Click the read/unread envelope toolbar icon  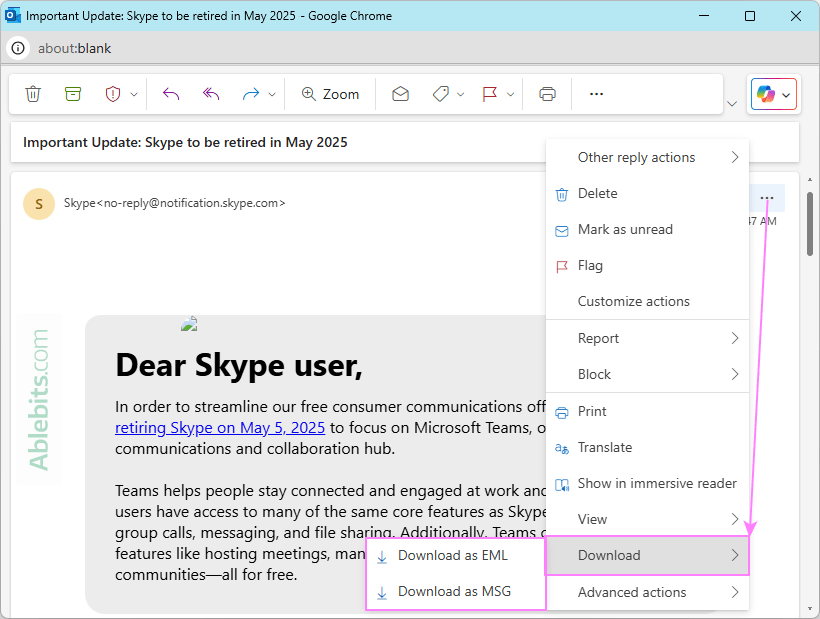[401, 94]
